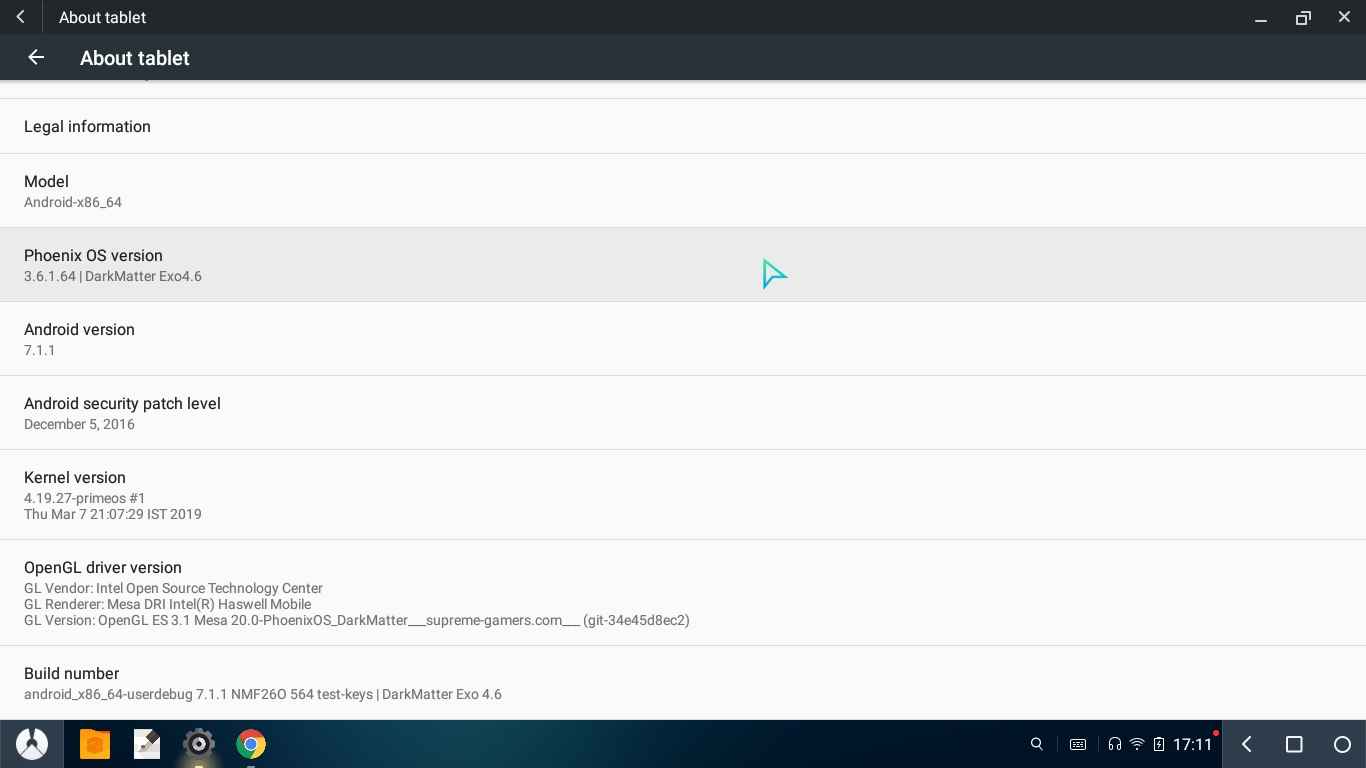Image resolution: width=1366 pixels, height=768 pixels.
Task: Click the Settings gear taskbar icon
Action: pyautogui.click(x=199, y=744)
